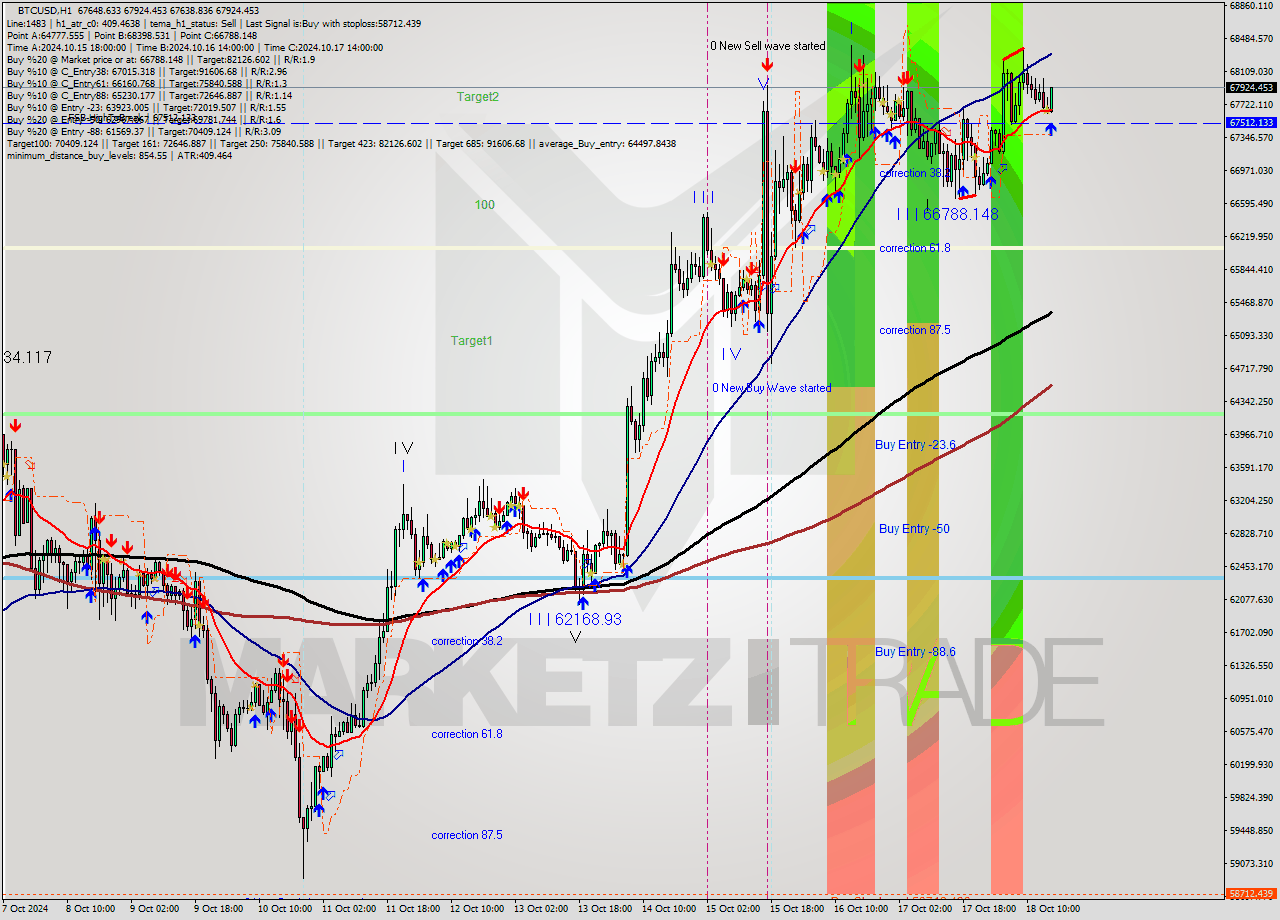Click the 64342.250 price axis label

[x=1252, y=402]
